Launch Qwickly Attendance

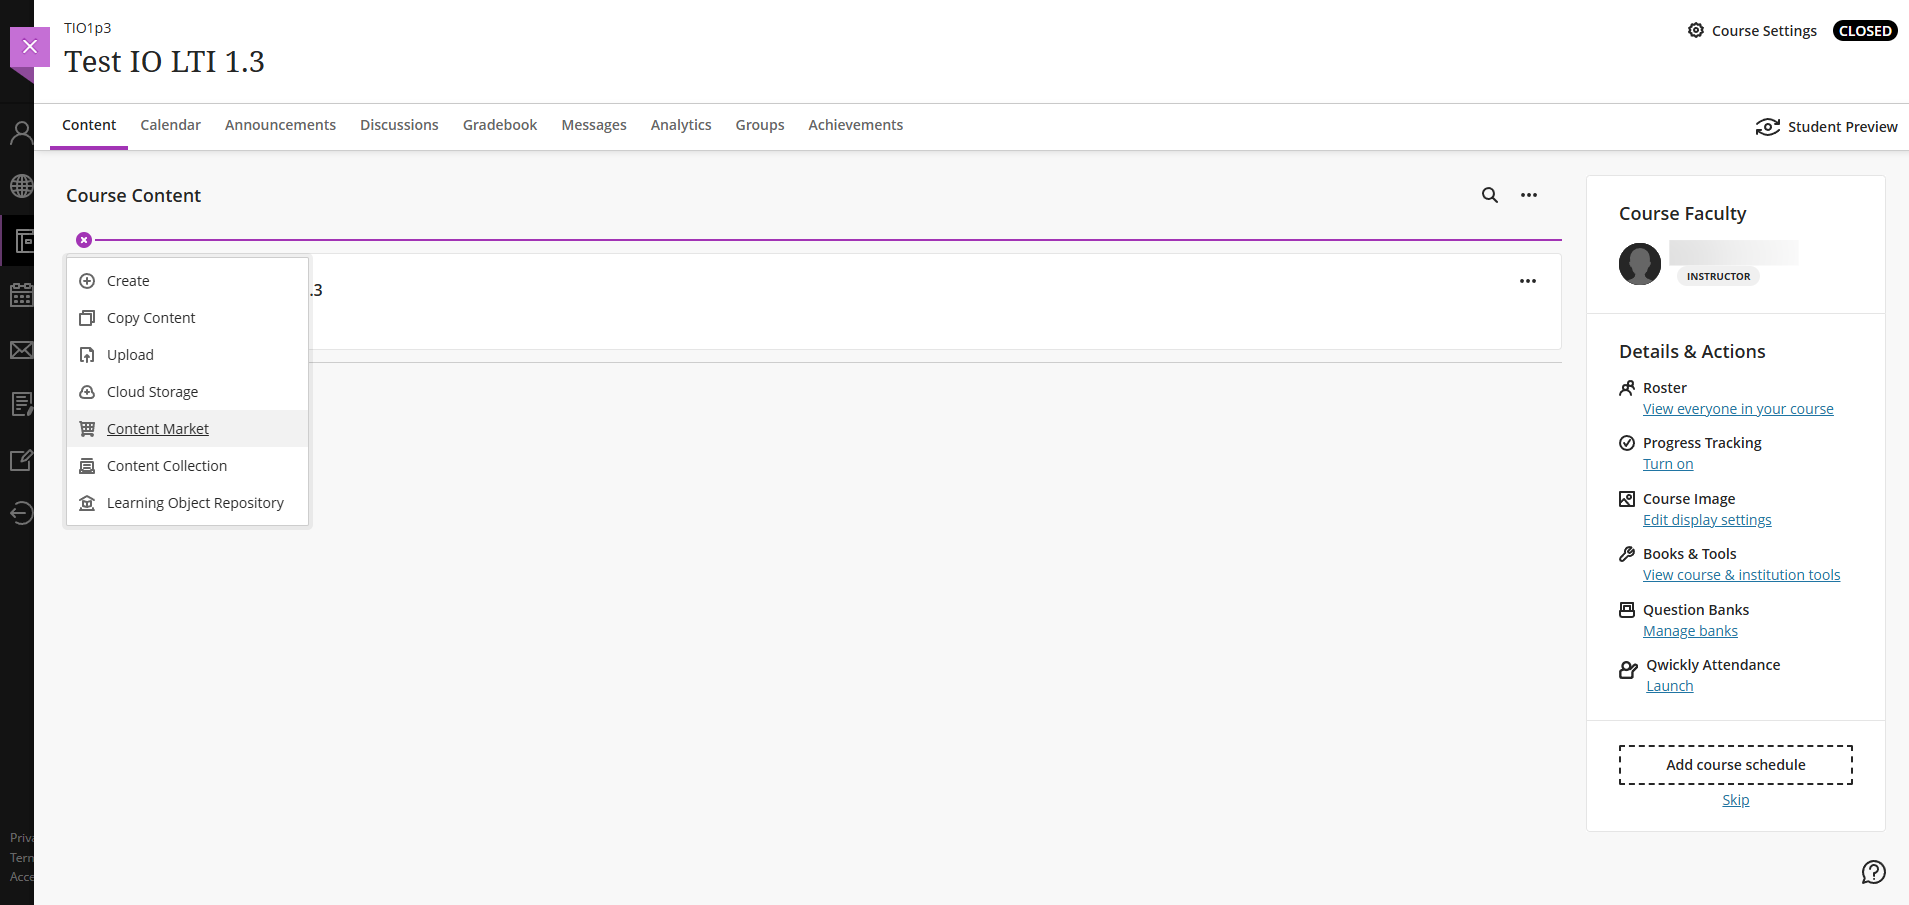pyautogui.click(x=1670, y=686)
